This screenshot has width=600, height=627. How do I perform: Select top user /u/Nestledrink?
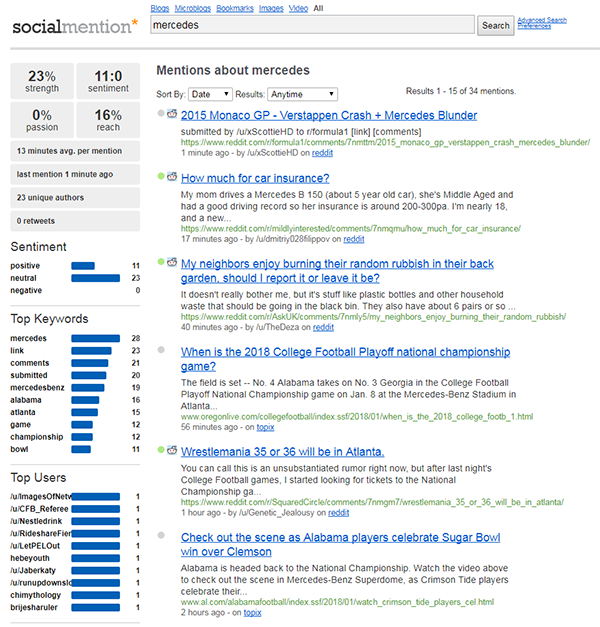[36, 521]
